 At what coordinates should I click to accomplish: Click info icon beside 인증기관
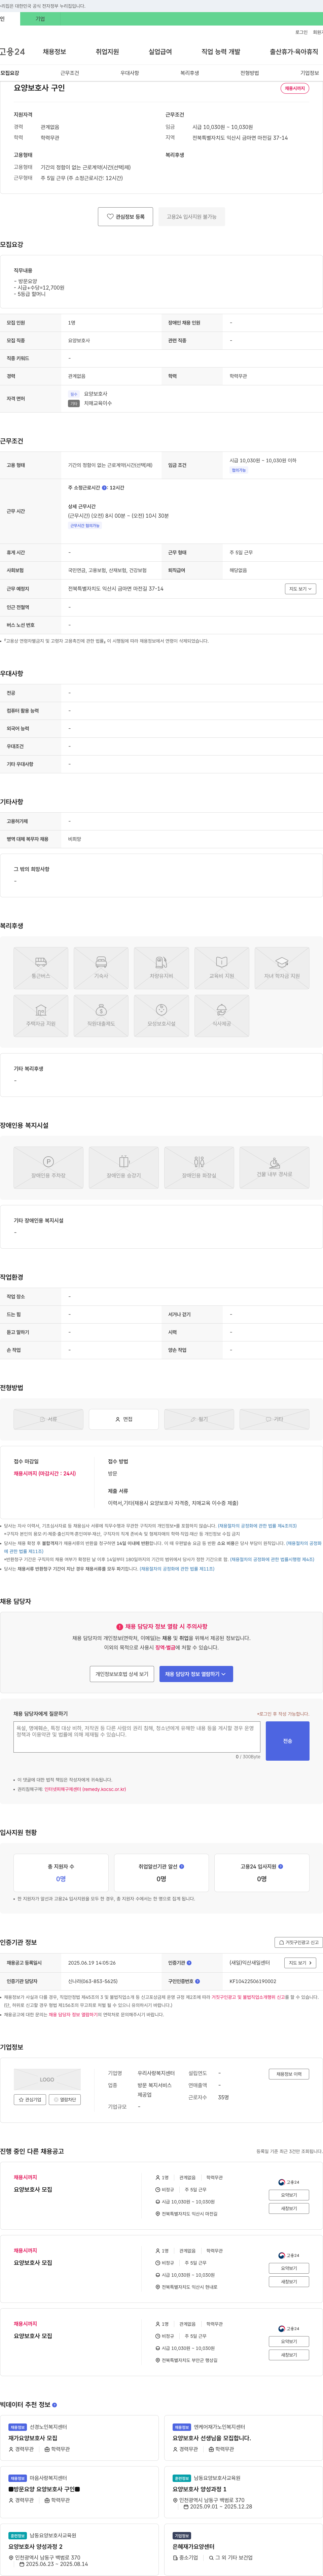pos(189,1963)
